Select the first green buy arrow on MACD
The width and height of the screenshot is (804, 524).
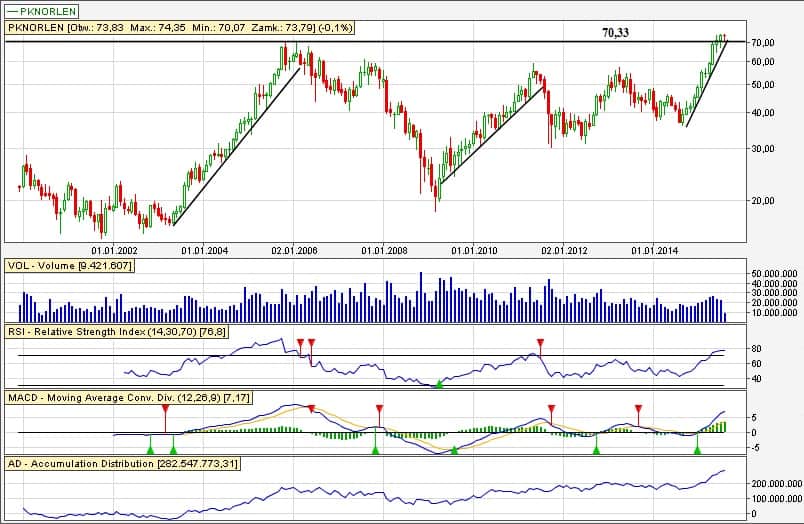point(150,450)
